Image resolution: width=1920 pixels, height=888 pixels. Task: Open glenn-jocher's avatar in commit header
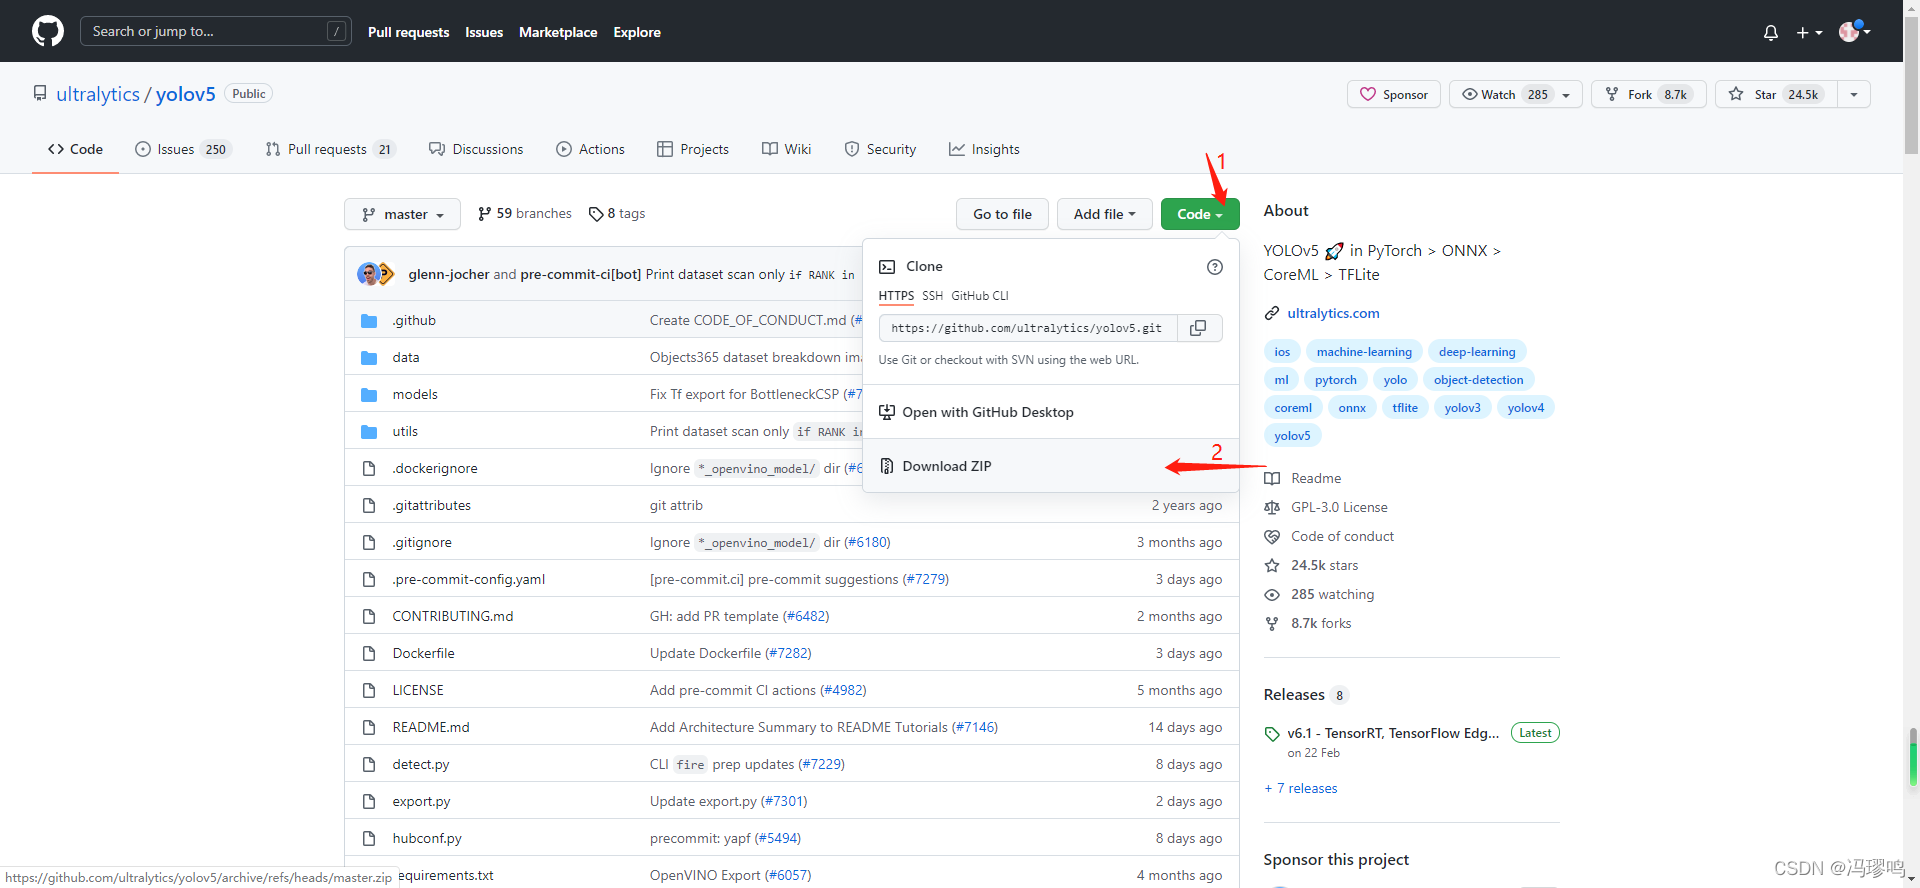point(368,274)
